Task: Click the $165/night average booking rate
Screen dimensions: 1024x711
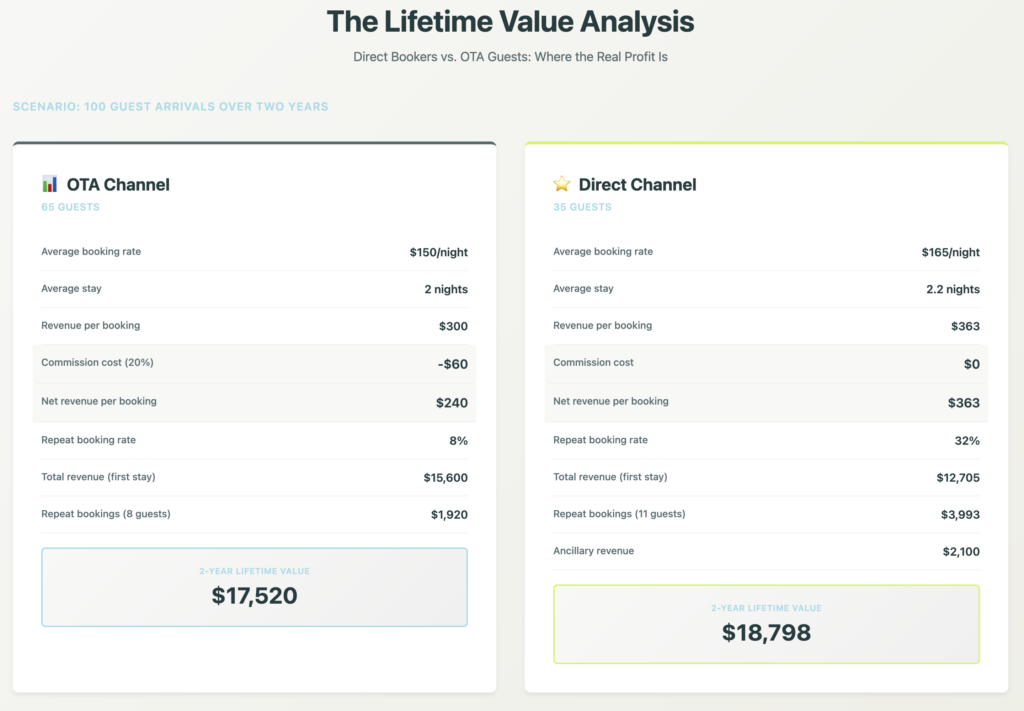Action: coord(950,252)
